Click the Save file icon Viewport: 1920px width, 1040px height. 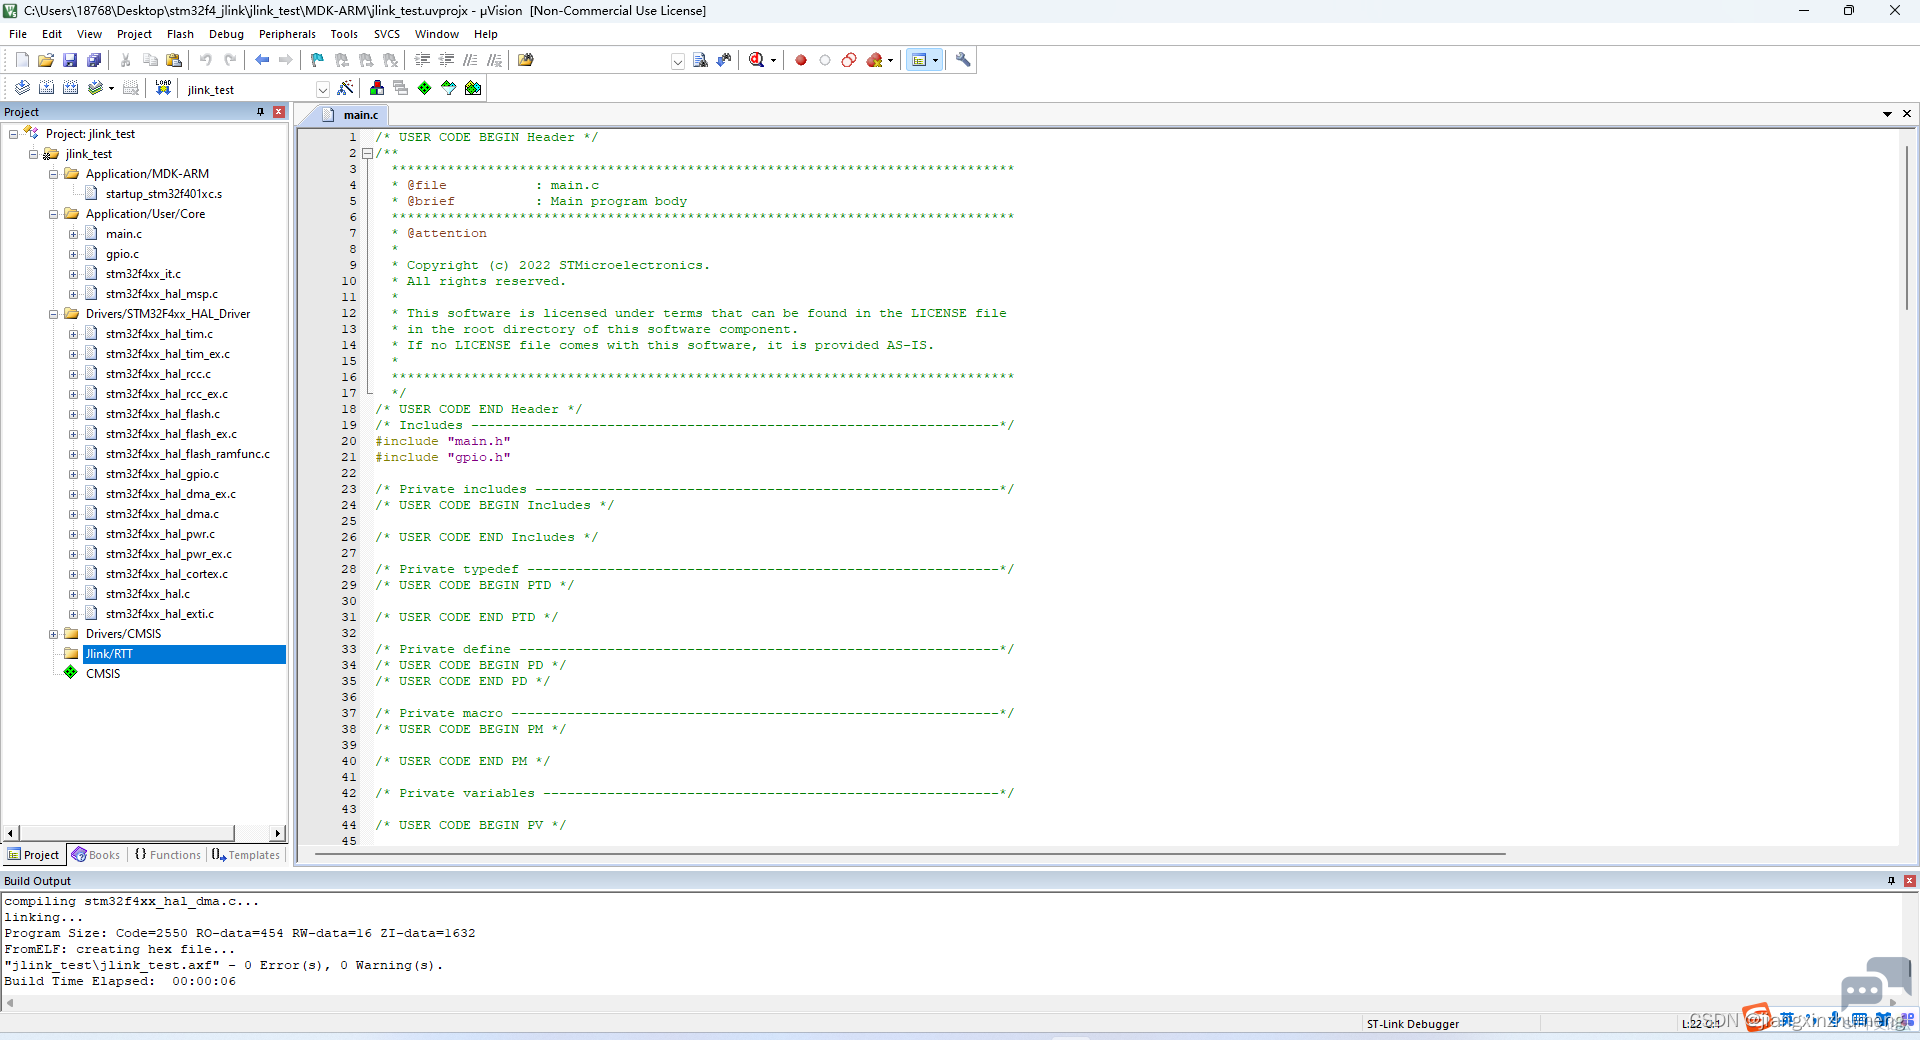coord(70,60)
